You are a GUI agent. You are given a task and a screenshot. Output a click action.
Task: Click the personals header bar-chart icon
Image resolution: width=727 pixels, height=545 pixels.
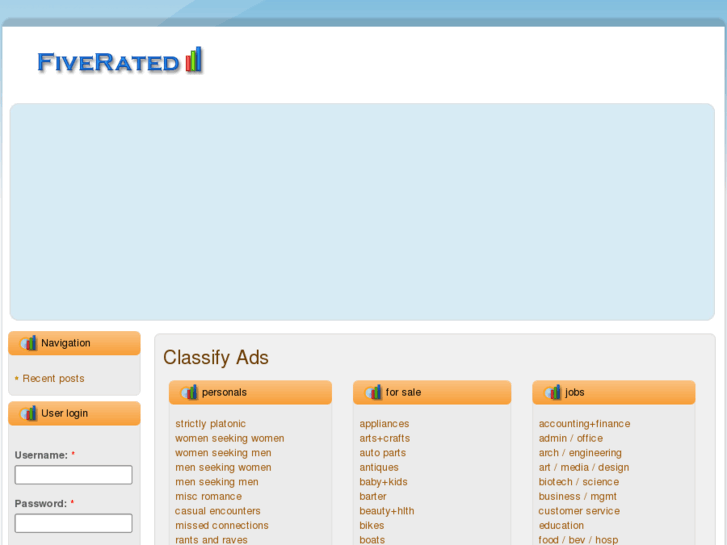189,392
